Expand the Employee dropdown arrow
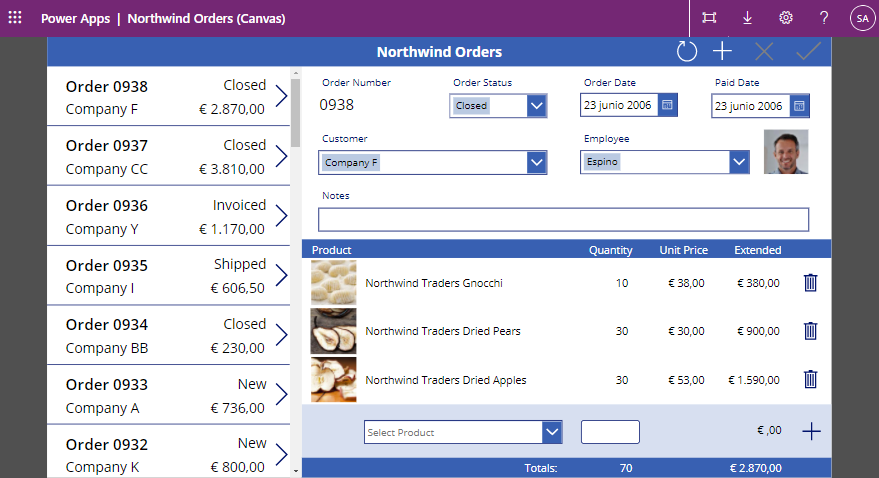879x478 pixels. 739,162
